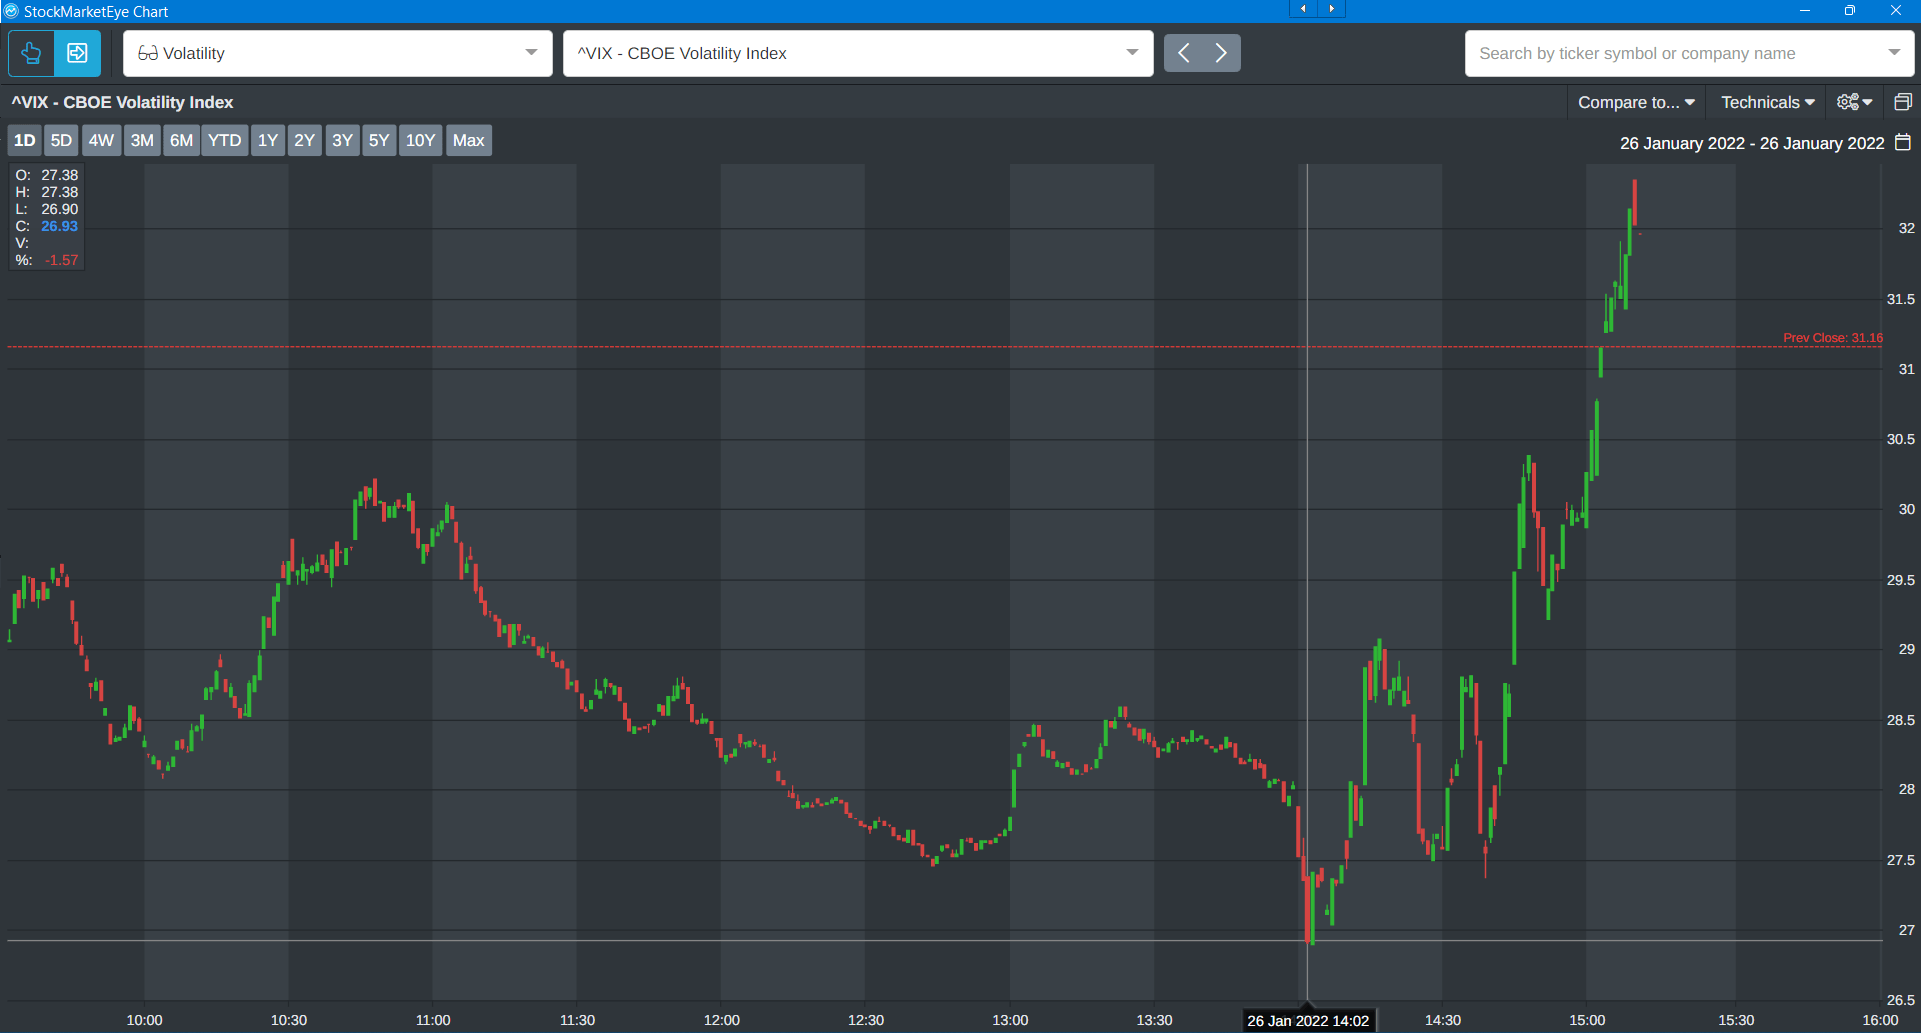
Task: Click the 15:00 time axis label
Action: point(1587,1020)
